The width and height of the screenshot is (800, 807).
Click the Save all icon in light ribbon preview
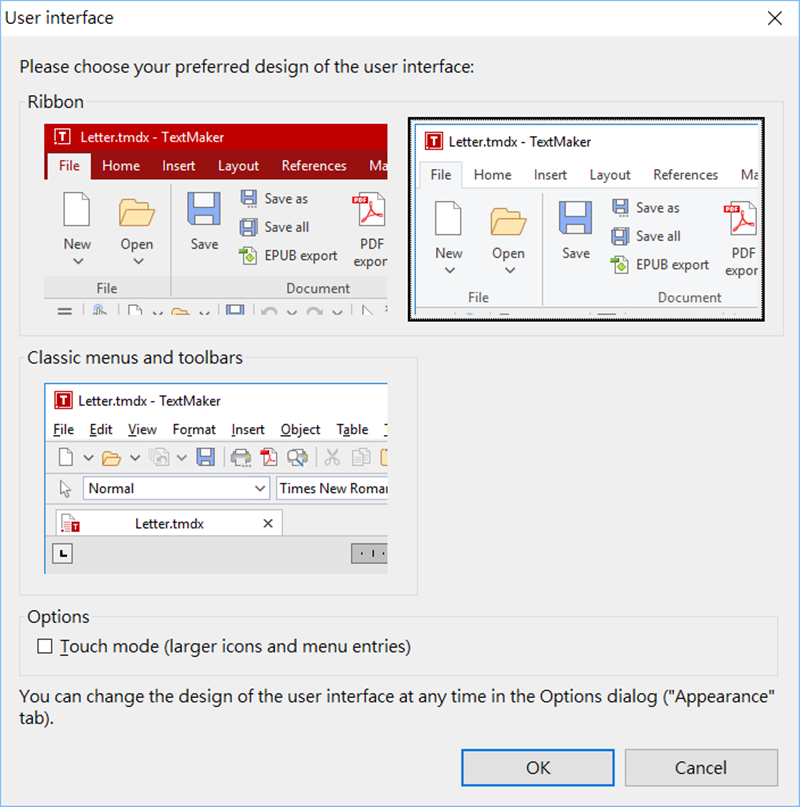tap(621, 236)
